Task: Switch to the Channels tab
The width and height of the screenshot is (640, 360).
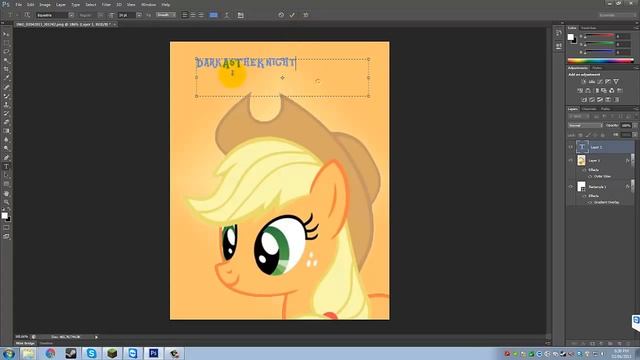Action: click(589, 109)
